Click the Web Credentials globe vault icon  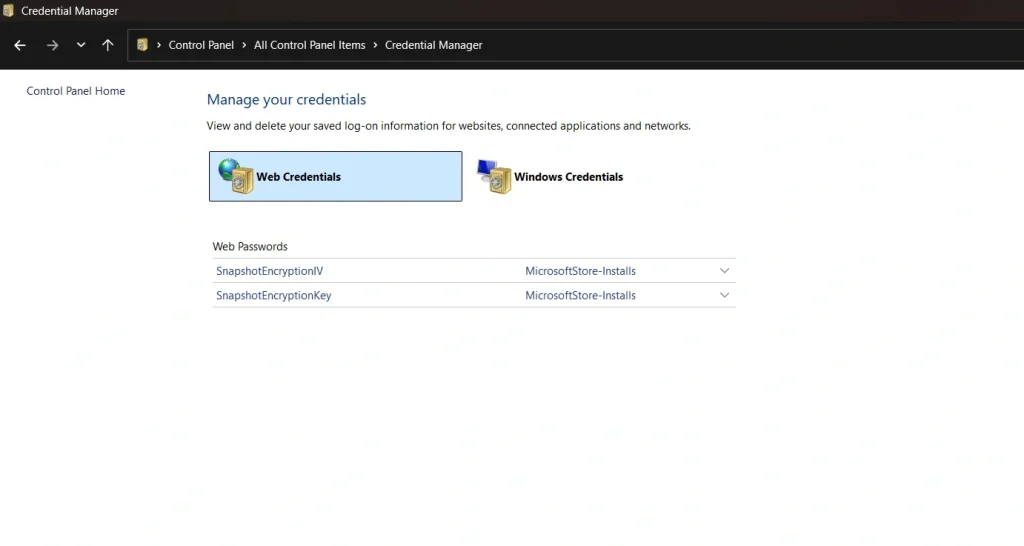point(236,176)
